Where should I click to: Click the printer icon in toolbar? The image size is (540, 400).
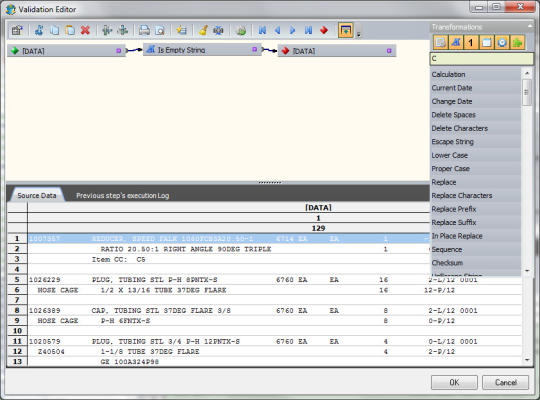tap(144, 30)
